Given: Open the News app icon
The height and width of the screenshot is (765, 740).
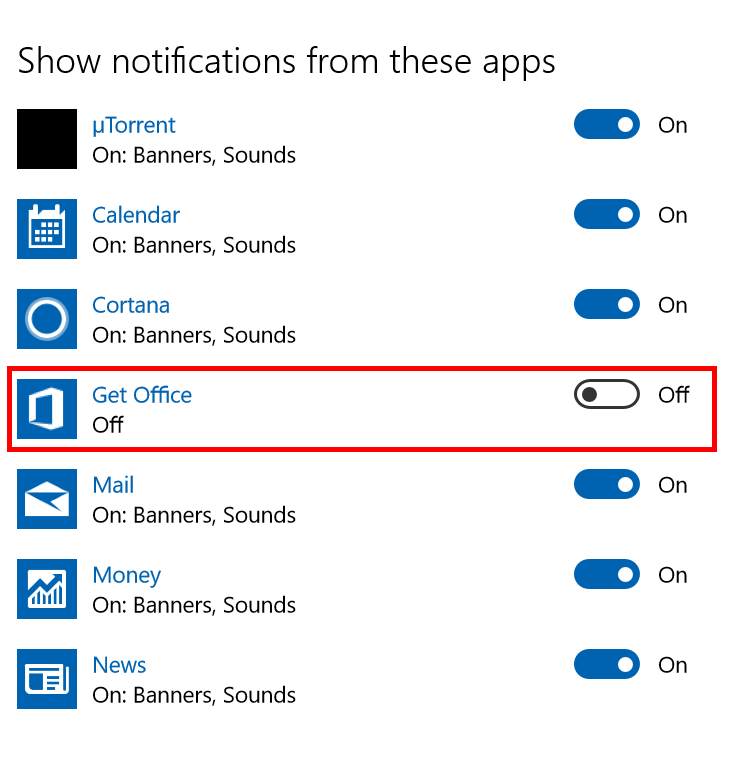Looking at the screenshot, I should point(47,679).
